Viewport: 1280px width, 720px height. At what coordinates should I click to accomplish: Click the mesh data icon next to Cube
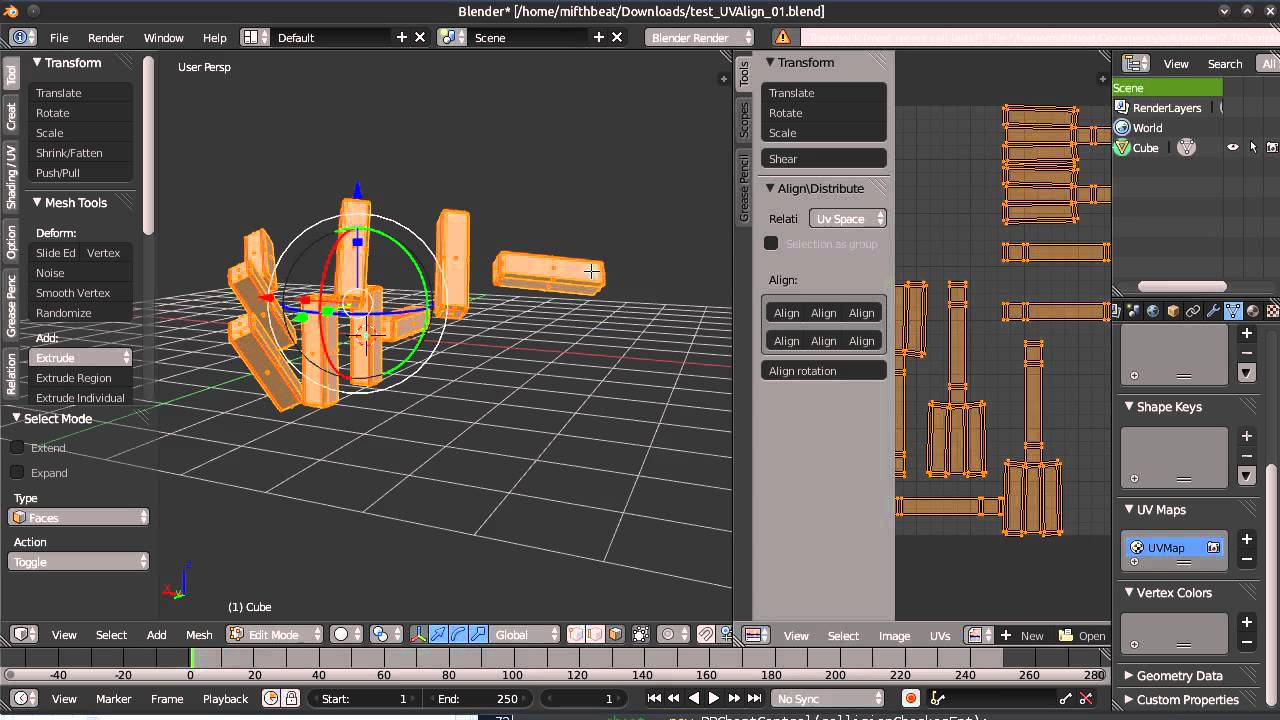1187,147
